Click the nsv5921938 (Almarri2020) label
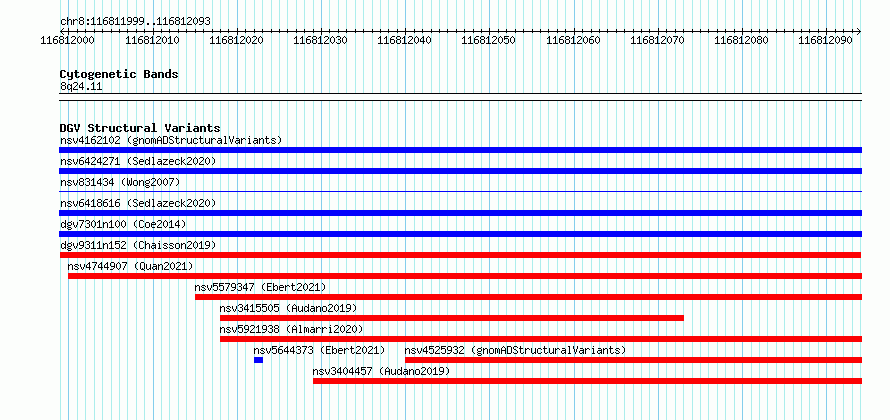 click(x=292, y=329)
